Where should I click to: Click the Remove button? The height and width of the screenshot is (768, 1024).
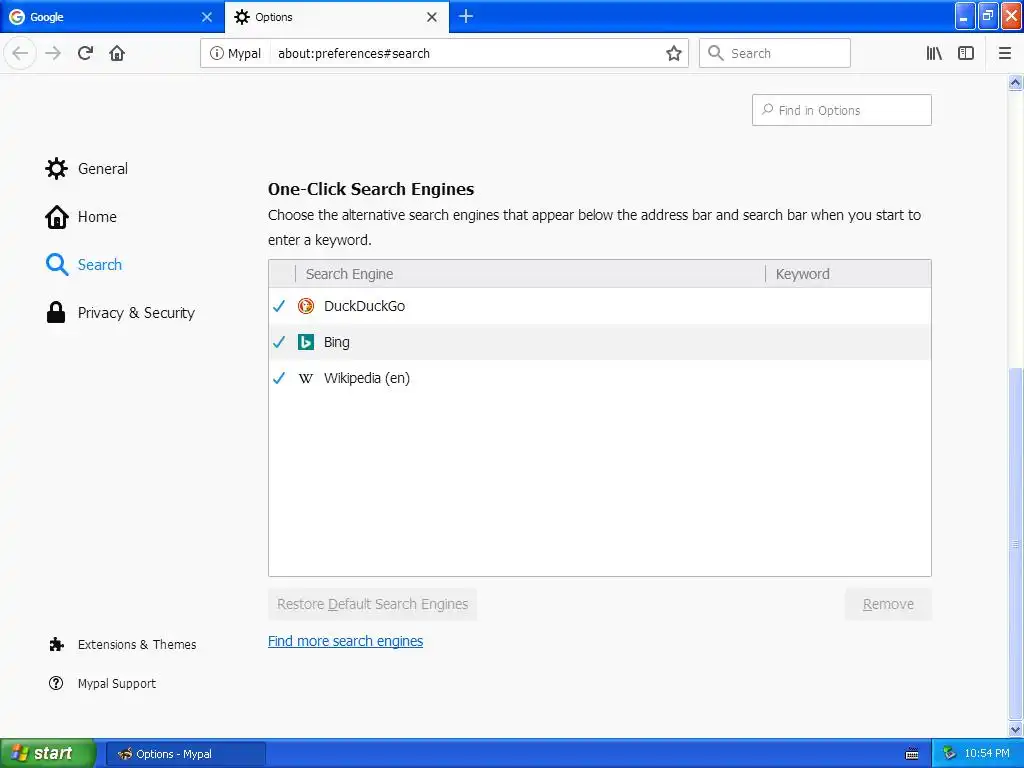coord(888,604)
